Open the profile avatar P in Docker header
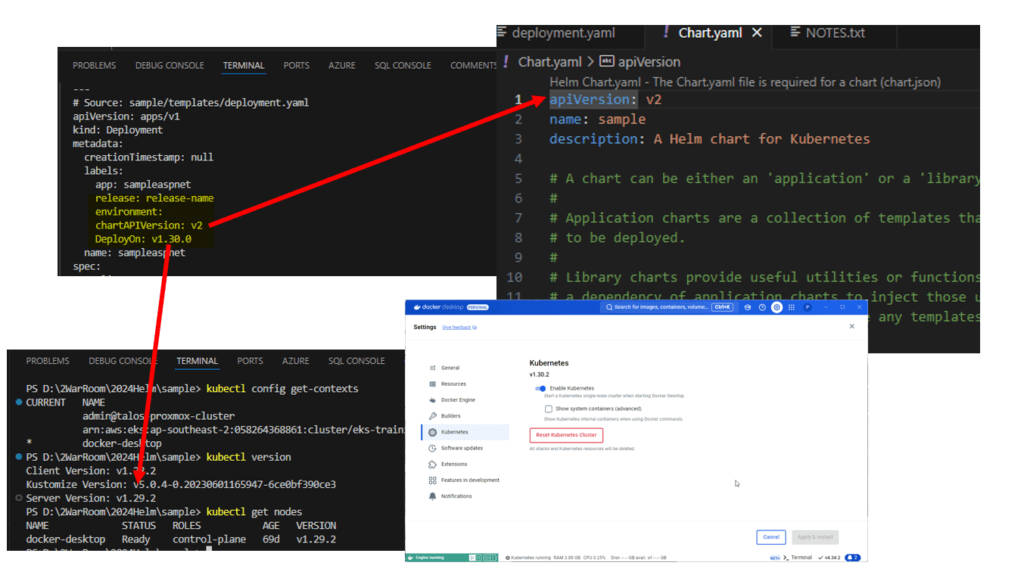1024x575 pixels. coord(807,307)
